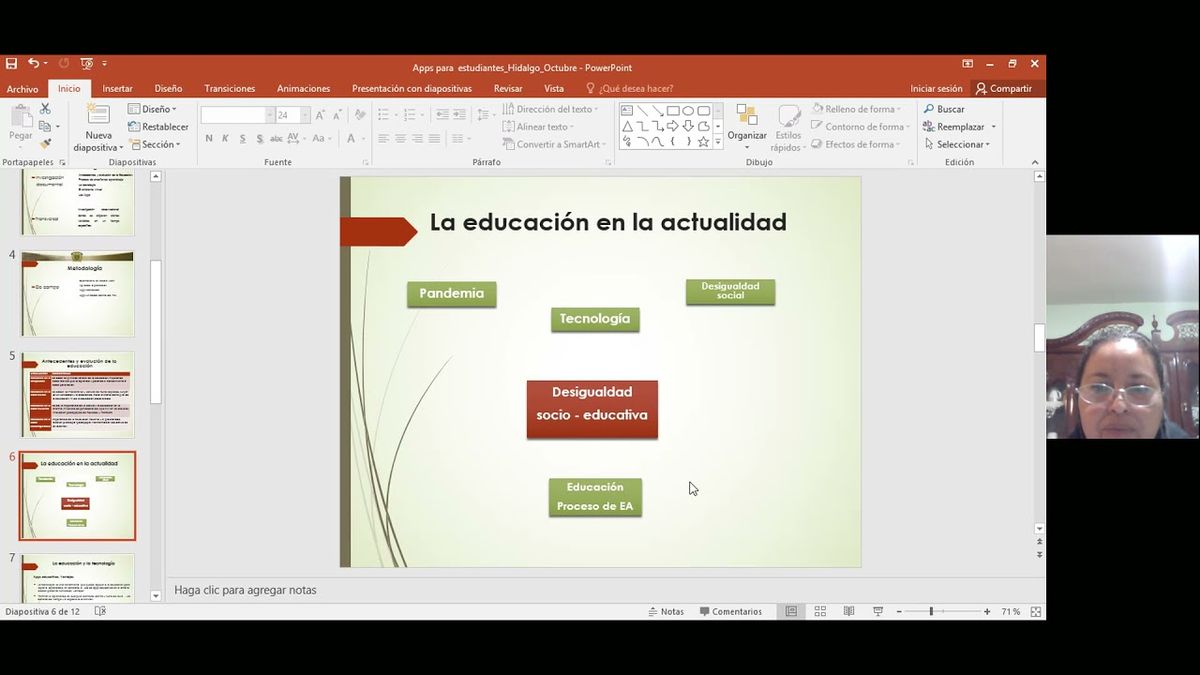Toggle Comentarios pane in status bar

(x=730, y=611)
